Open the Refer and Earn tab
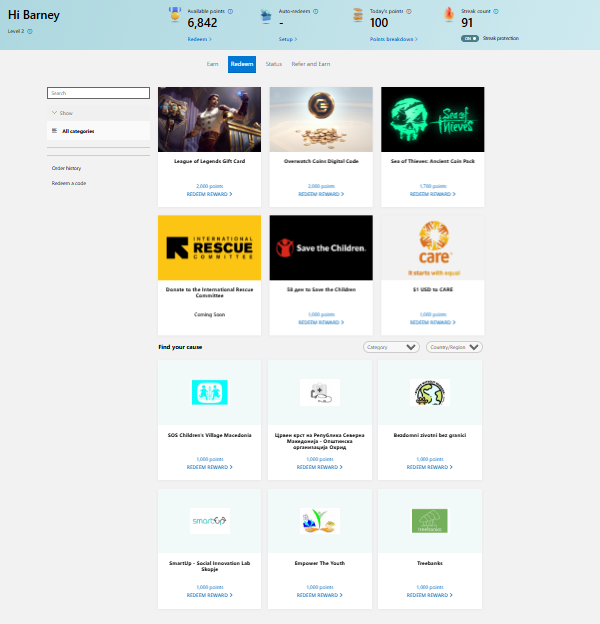 click(x=311, y=64)
